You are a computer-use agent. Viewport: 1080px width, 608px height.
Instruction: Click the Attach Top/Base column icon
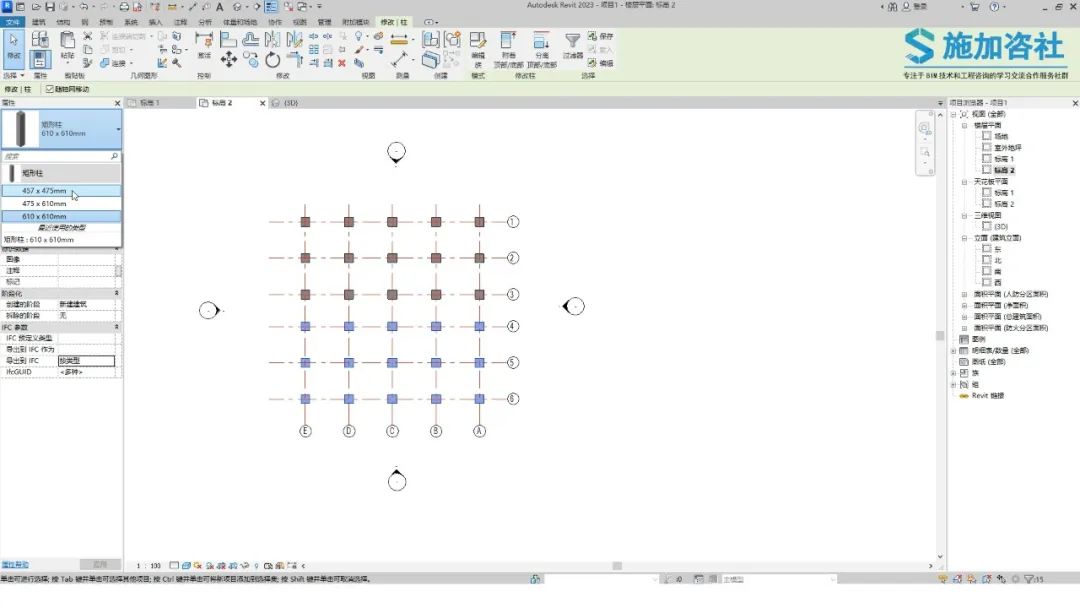click(508, 41)
